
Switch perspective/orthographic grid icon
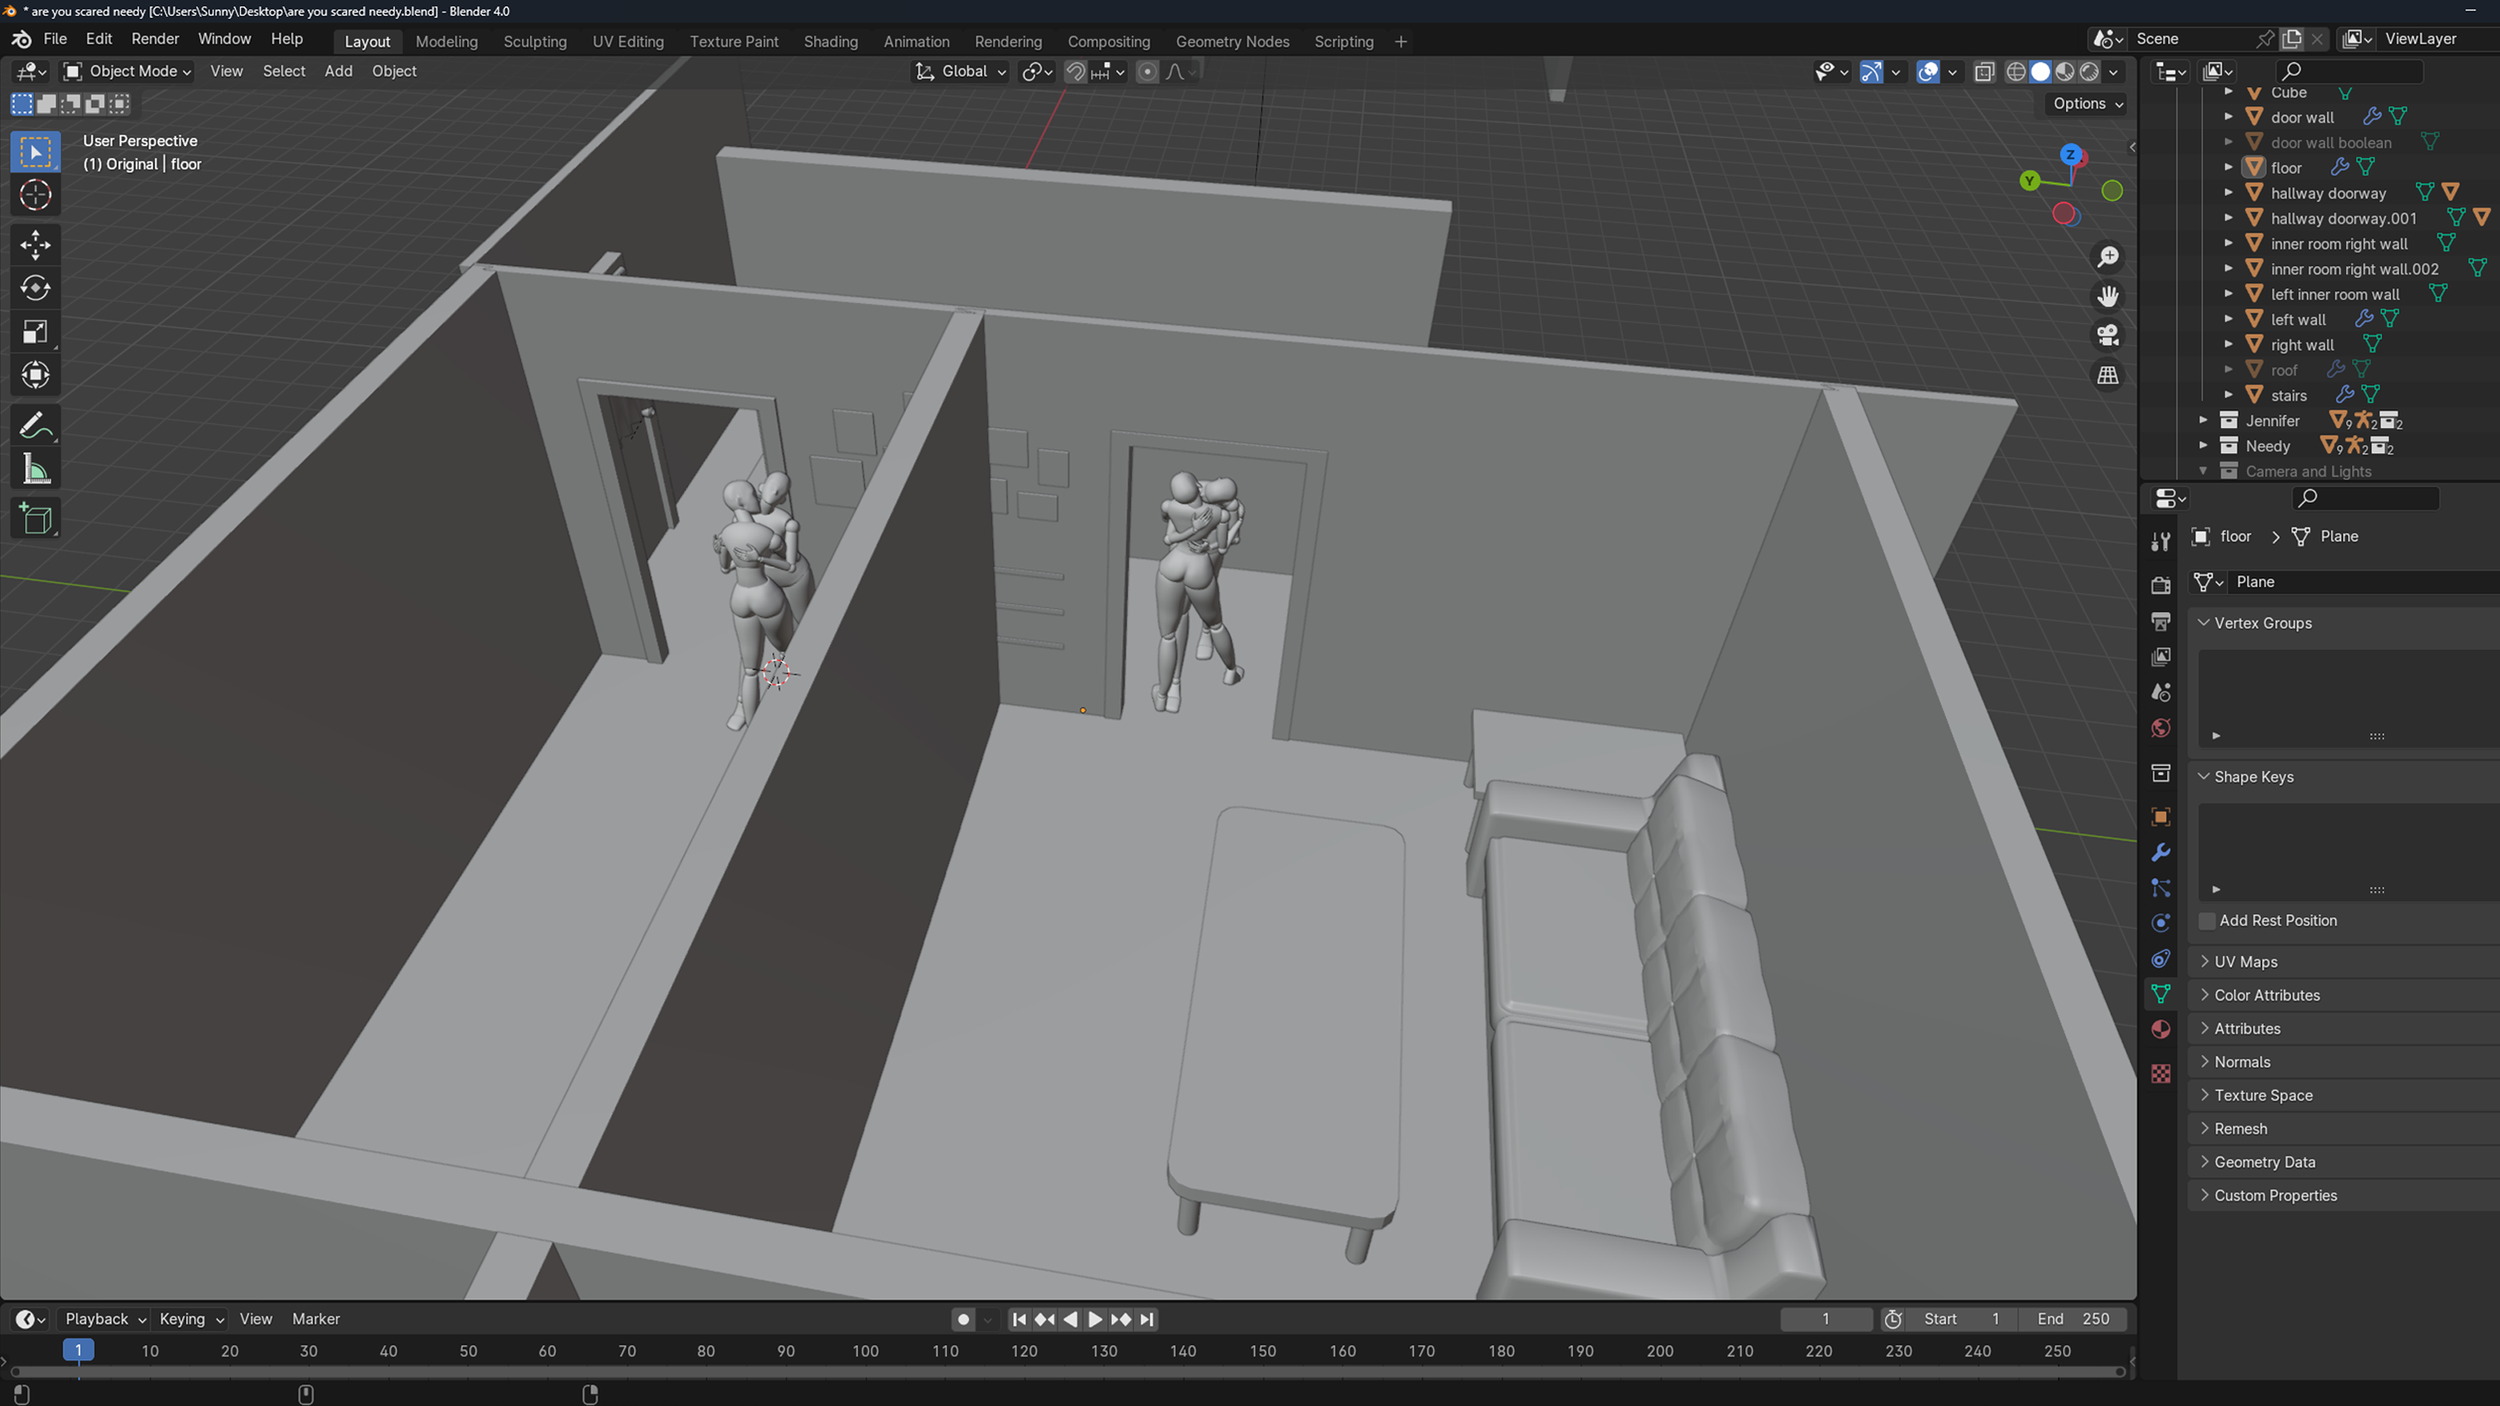click(x=2108, y=375)
